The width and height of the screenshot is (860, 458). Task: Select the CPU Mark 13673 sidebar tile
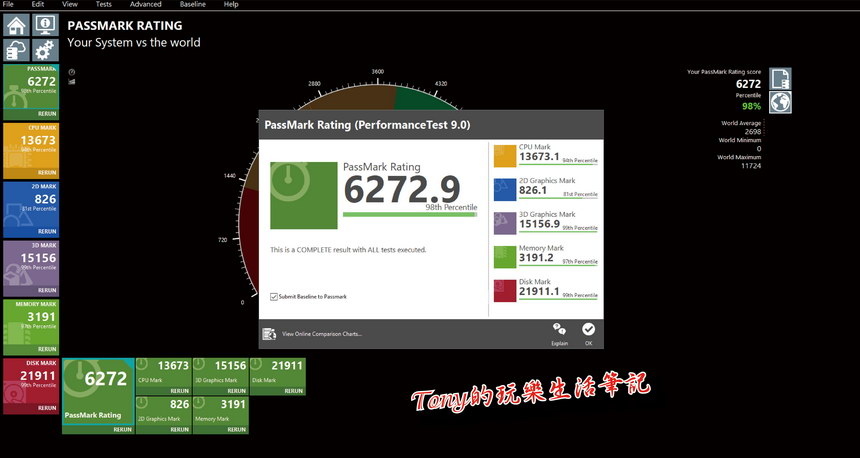point(31,151)
